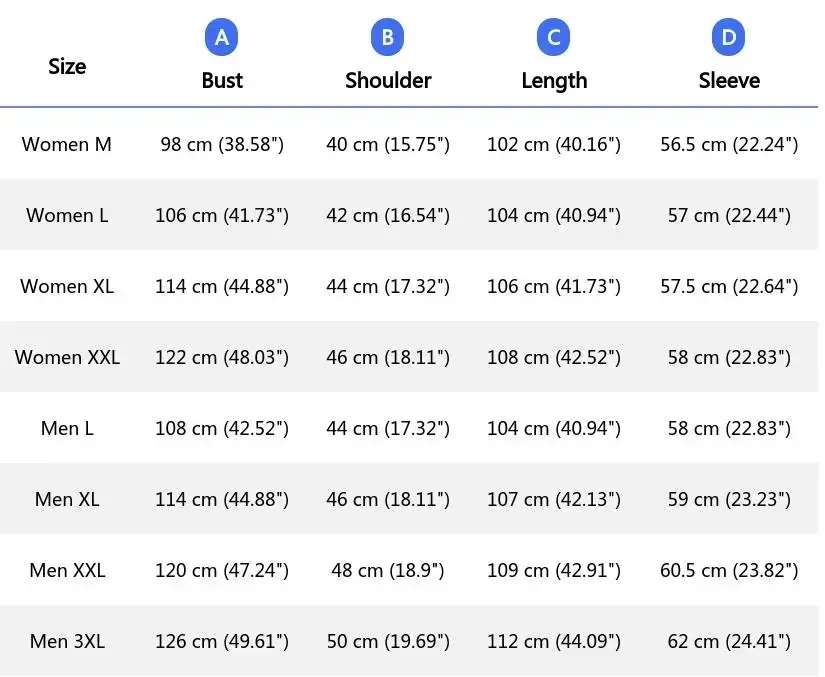This screenshot has height=677, width=825.
Task: Click the Men 3XL size label
Action: coord(67,641)
